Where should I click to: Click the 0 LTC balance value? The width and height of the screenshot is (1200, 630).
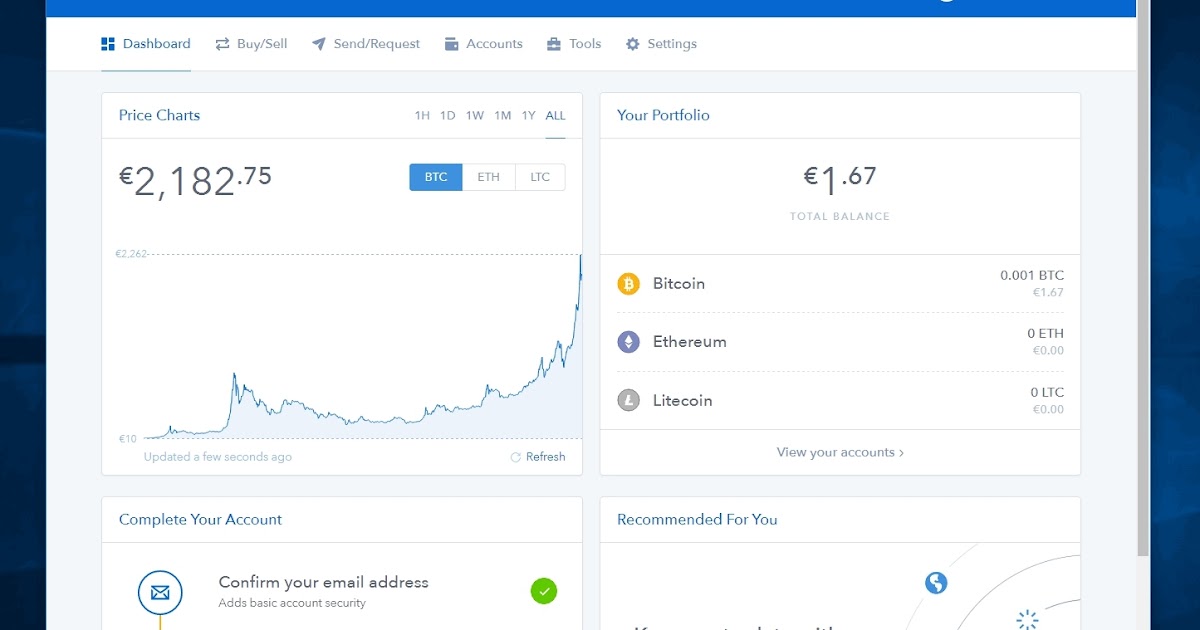(x=1047, y=393)
